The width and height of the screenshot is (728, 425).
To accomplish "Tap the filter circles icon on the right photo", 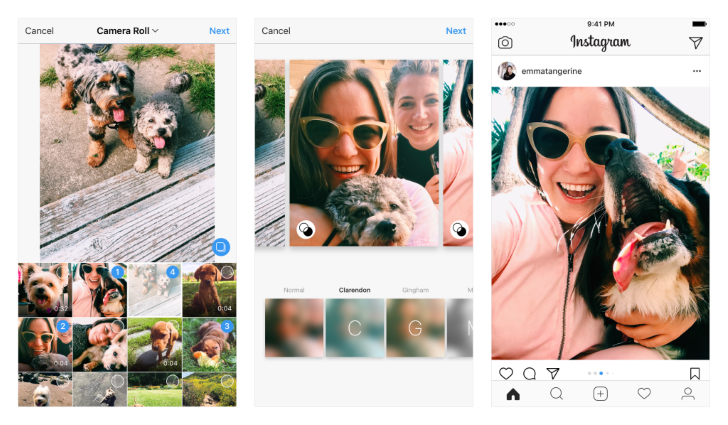I will point(460,229).
